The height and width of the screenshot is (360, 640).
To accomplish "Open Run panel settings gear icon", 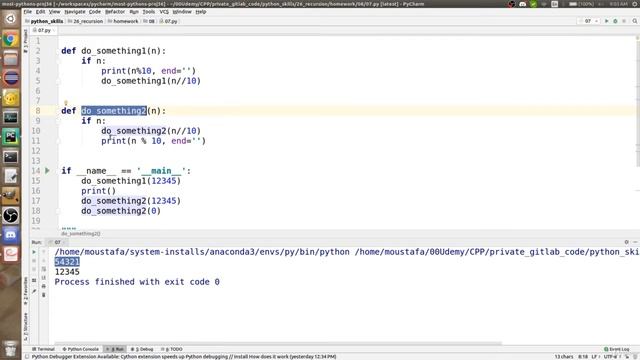I will tap(627, 242).
